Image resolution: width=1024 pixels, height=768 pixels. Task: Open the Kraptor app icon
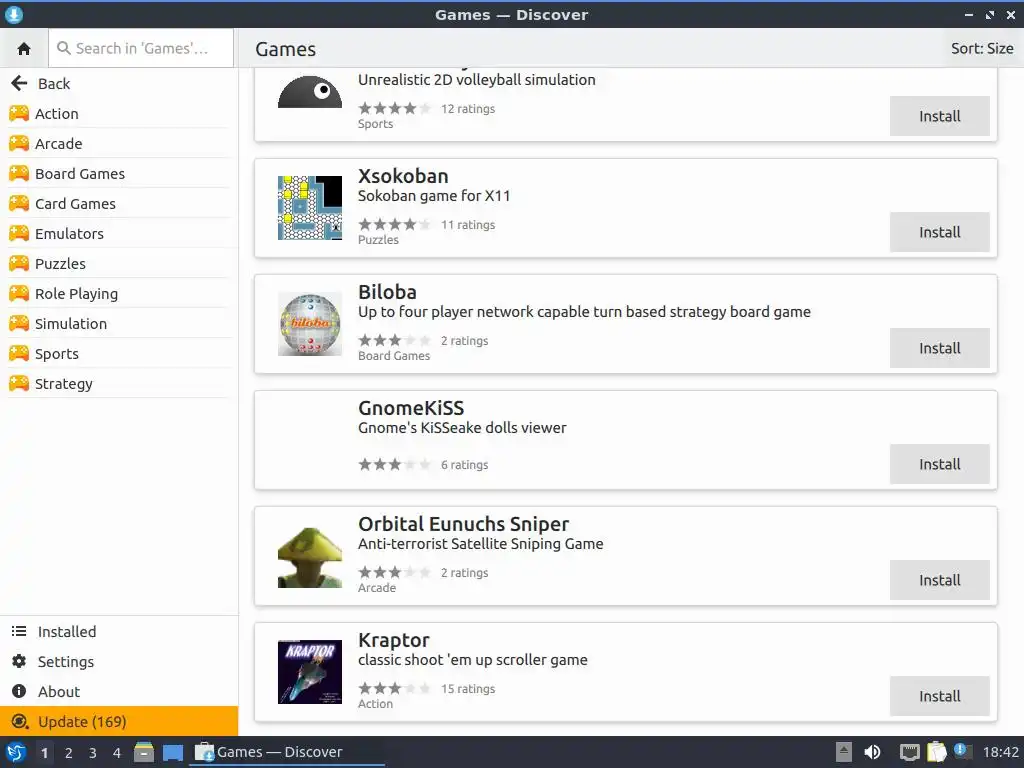tap(310, 672)
